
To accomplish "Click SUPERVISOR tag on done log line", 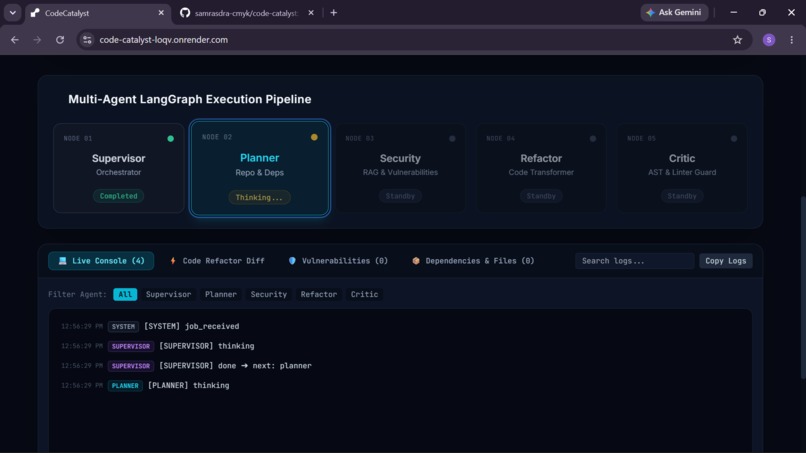I will [131, 366].
